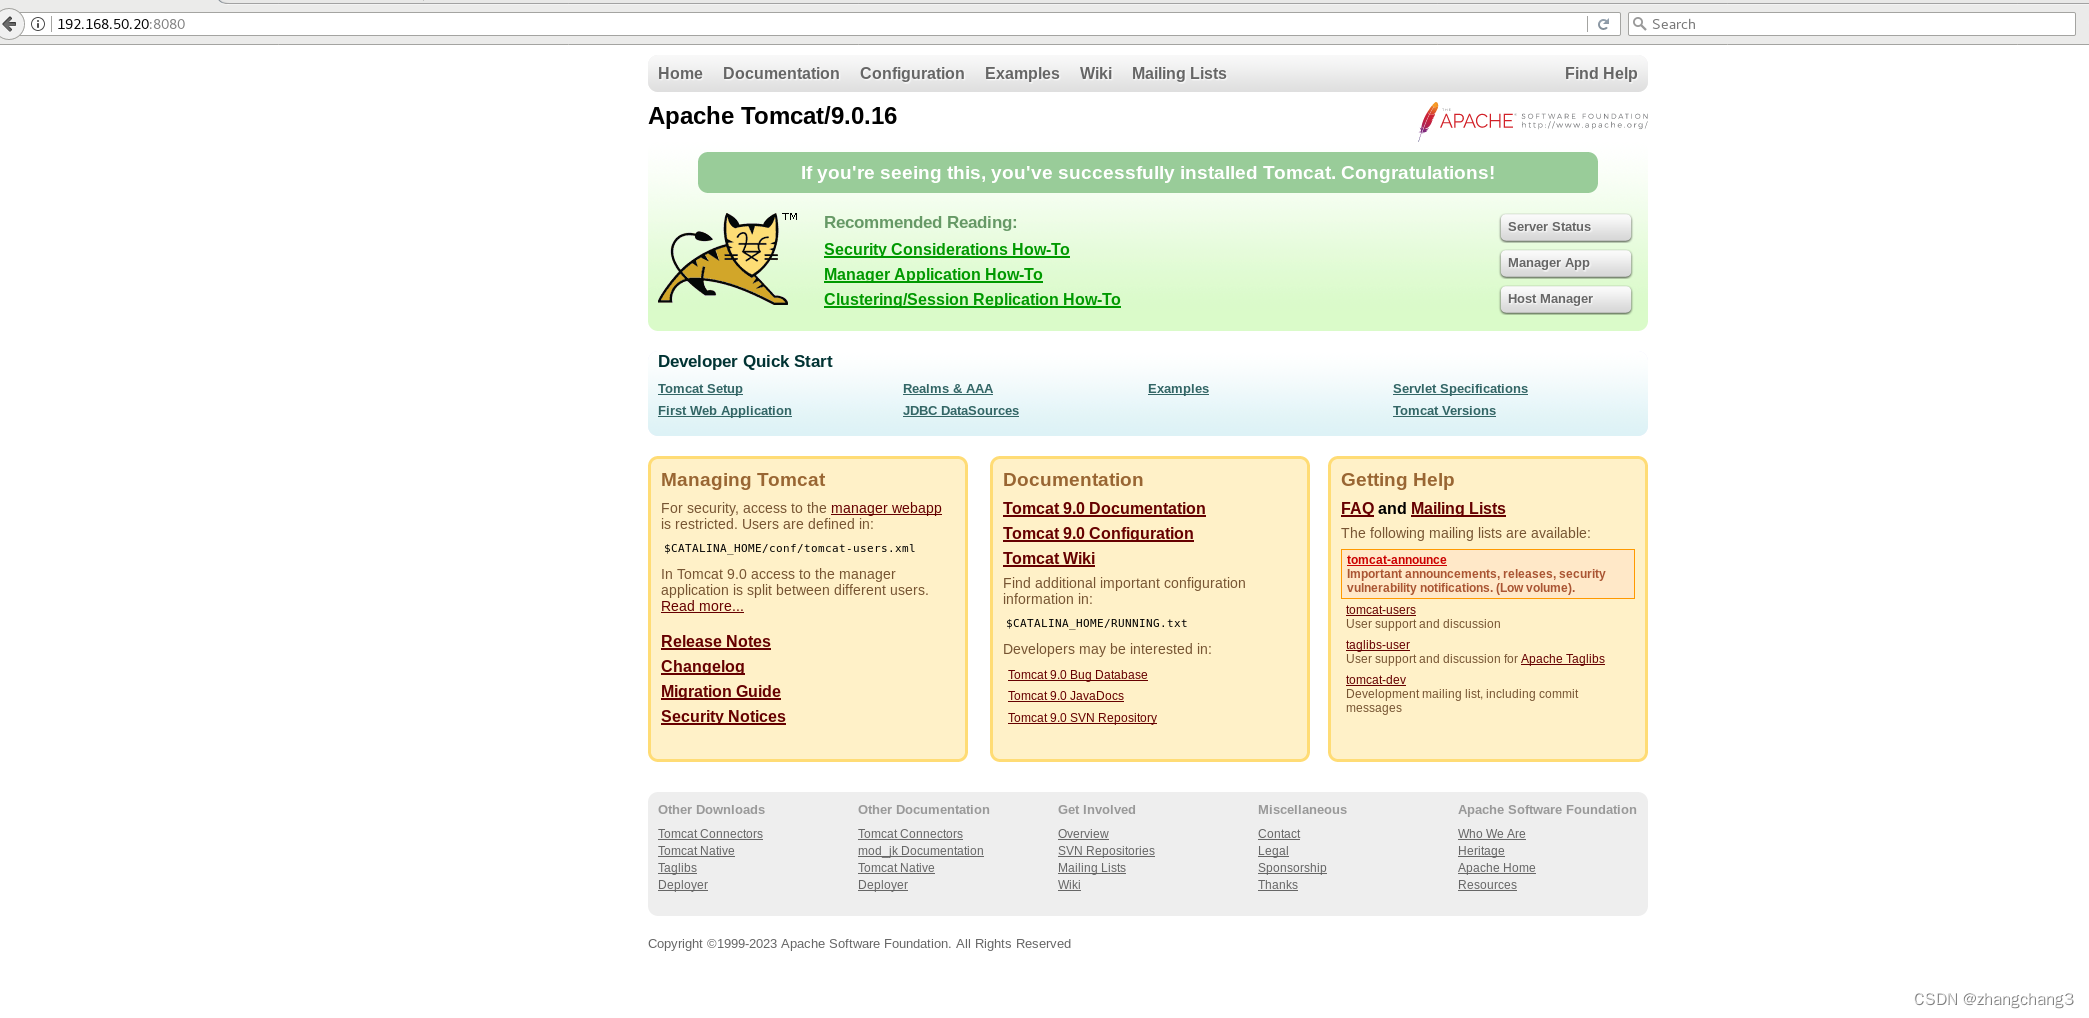2089x1018 pixels.
Task: Go to Configuration in the navigation bar
Action: (x=912, y=74)
